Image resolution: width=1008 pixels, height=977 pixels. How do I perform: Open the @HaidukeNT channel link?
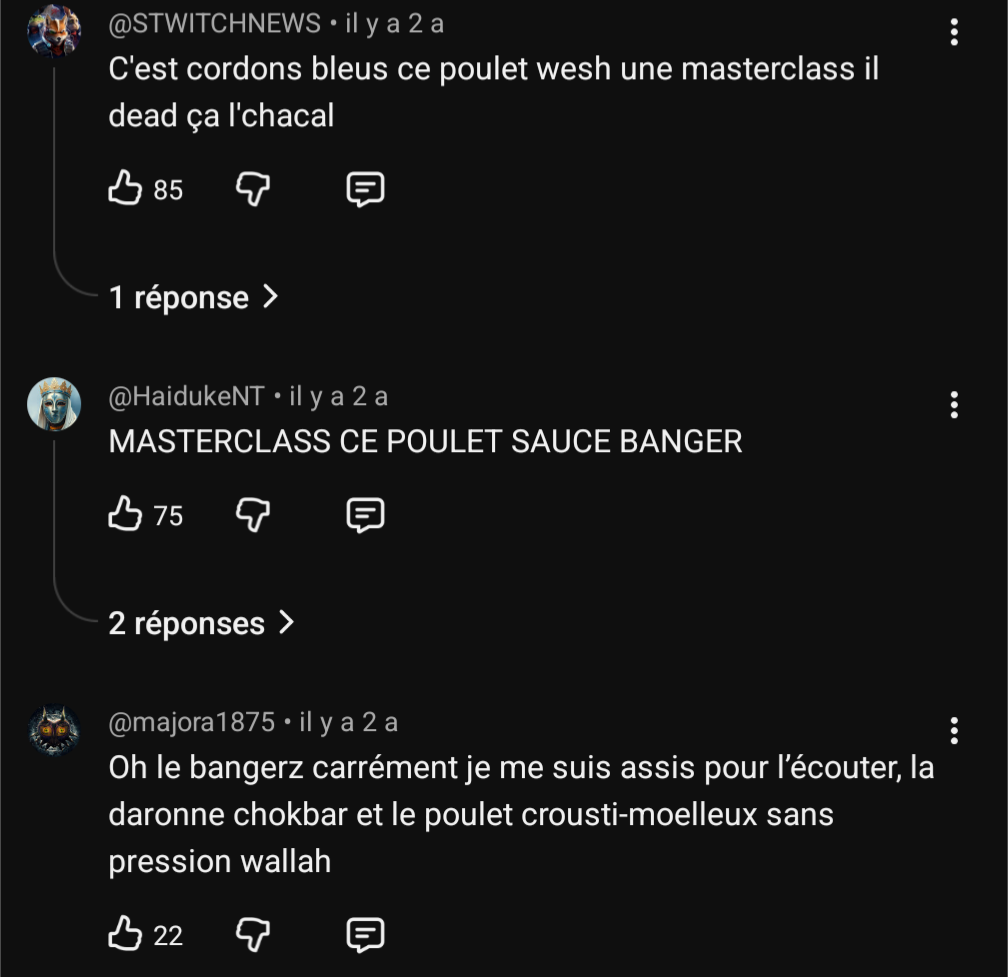click(x=186, y=397)
